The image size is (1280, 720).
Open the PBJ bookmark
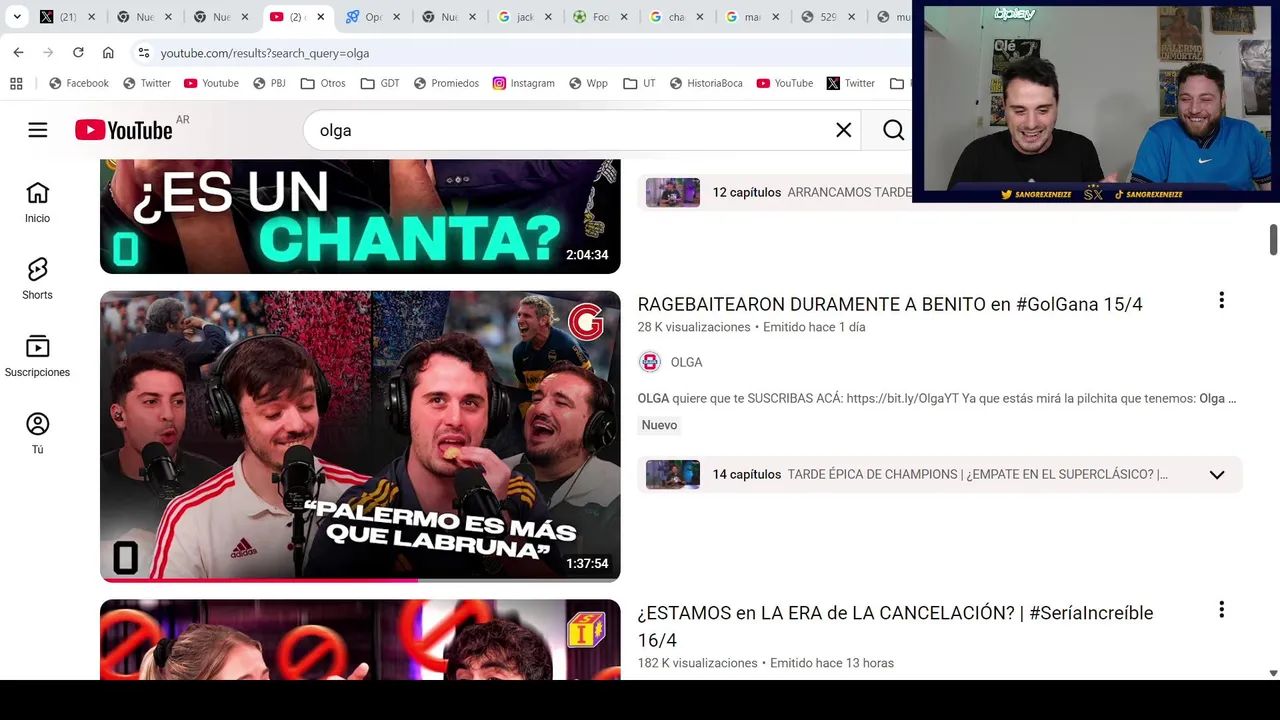coord(269,83)
